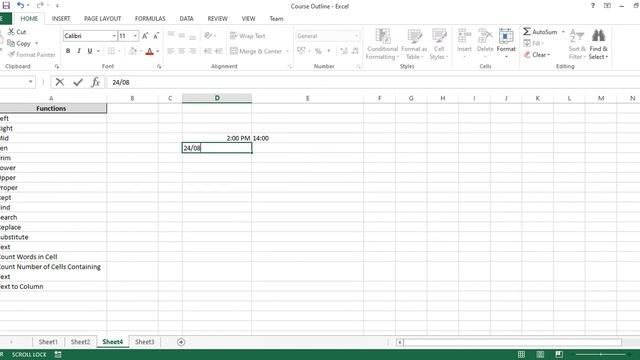The width and height of the screenshot is (640, 360).
Task: Open the AutoSum dropdown arrow
Action: coord(563,31)
